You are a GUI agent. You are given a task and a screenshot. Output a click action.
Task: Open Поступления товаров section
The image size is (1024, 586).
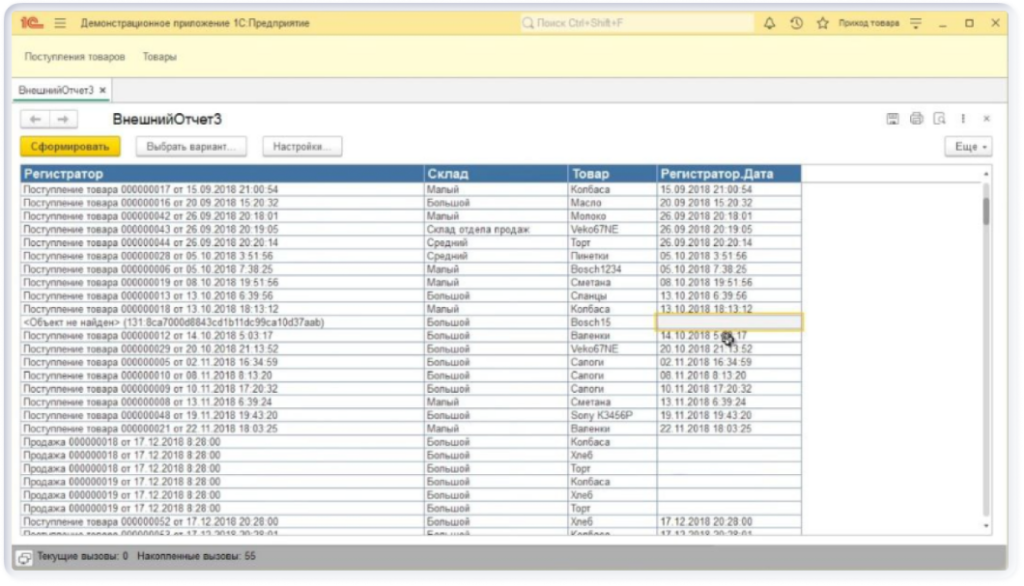75,57
